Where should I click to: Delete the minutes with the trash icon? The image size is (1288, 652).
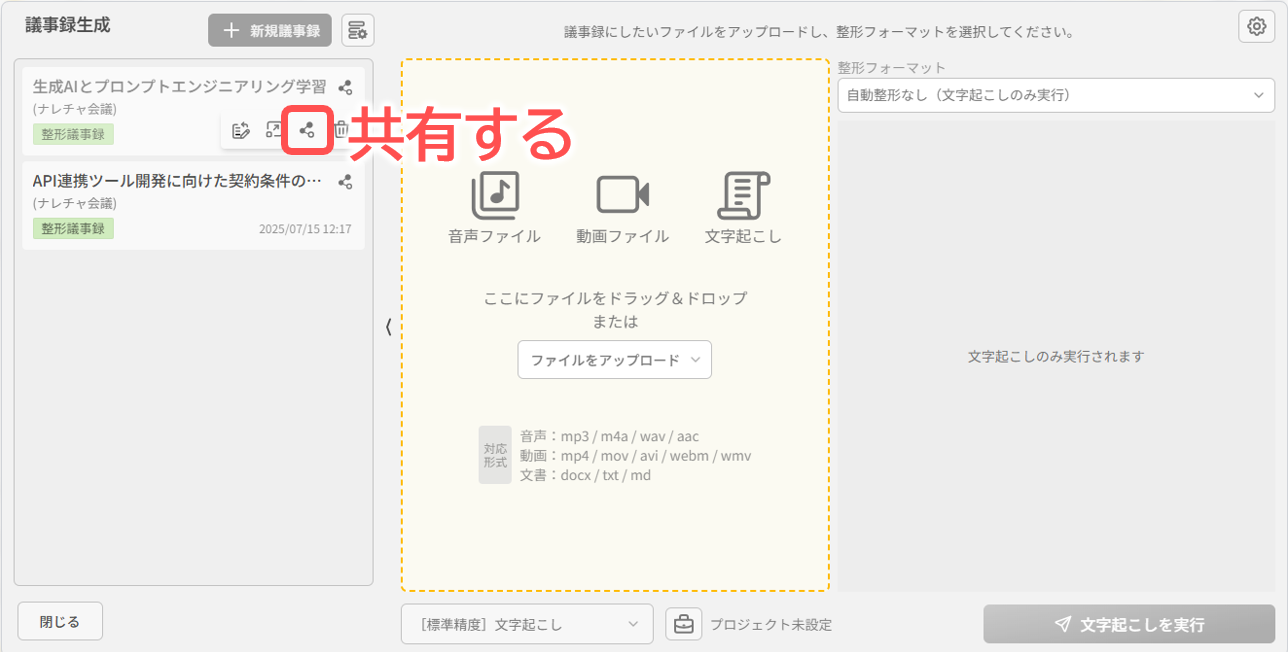coord(339,129)
